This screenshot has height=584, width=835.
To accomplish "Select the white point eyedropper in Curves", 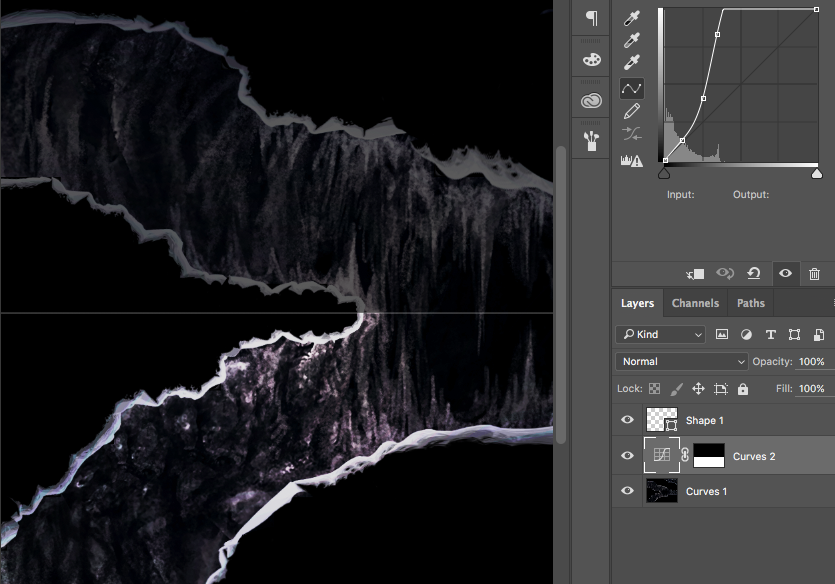I will 632,64.
